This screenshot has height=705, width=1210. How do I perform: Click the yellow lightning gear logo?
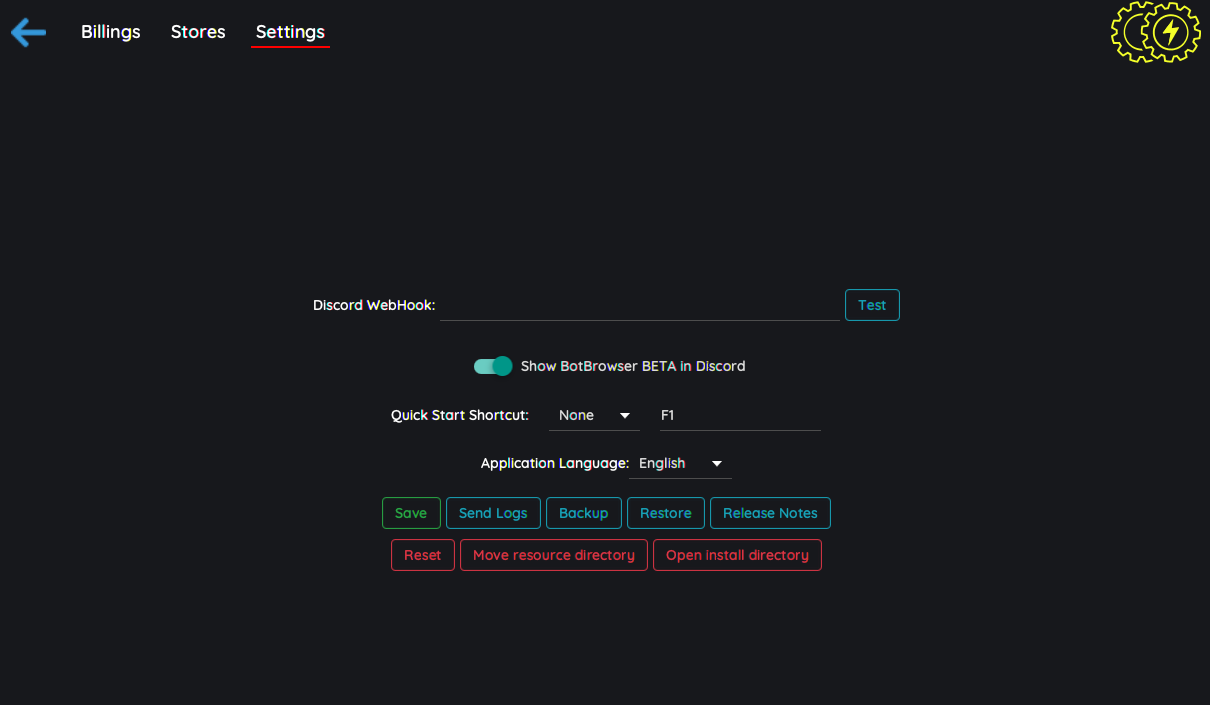[x=1156, y=32]
